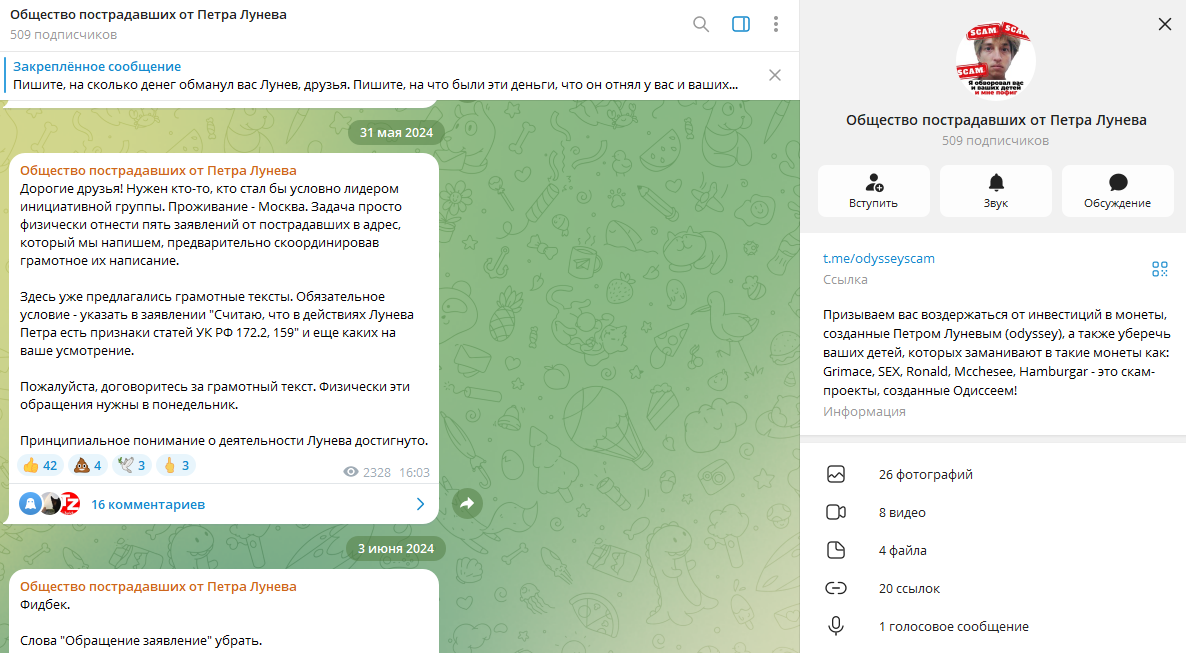Dismiss the pinned message bar
This screenshot has width=1186, height=653.
click(775, 75)
